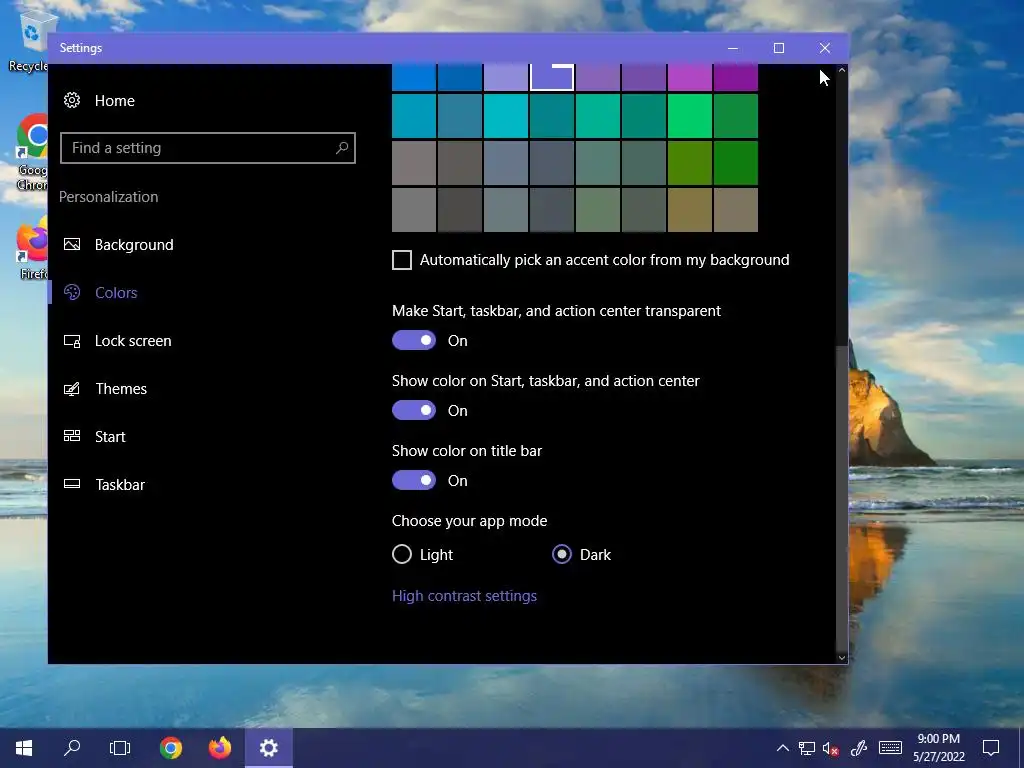
Task: Open High contrast settings link
Action: pos(464,596)
